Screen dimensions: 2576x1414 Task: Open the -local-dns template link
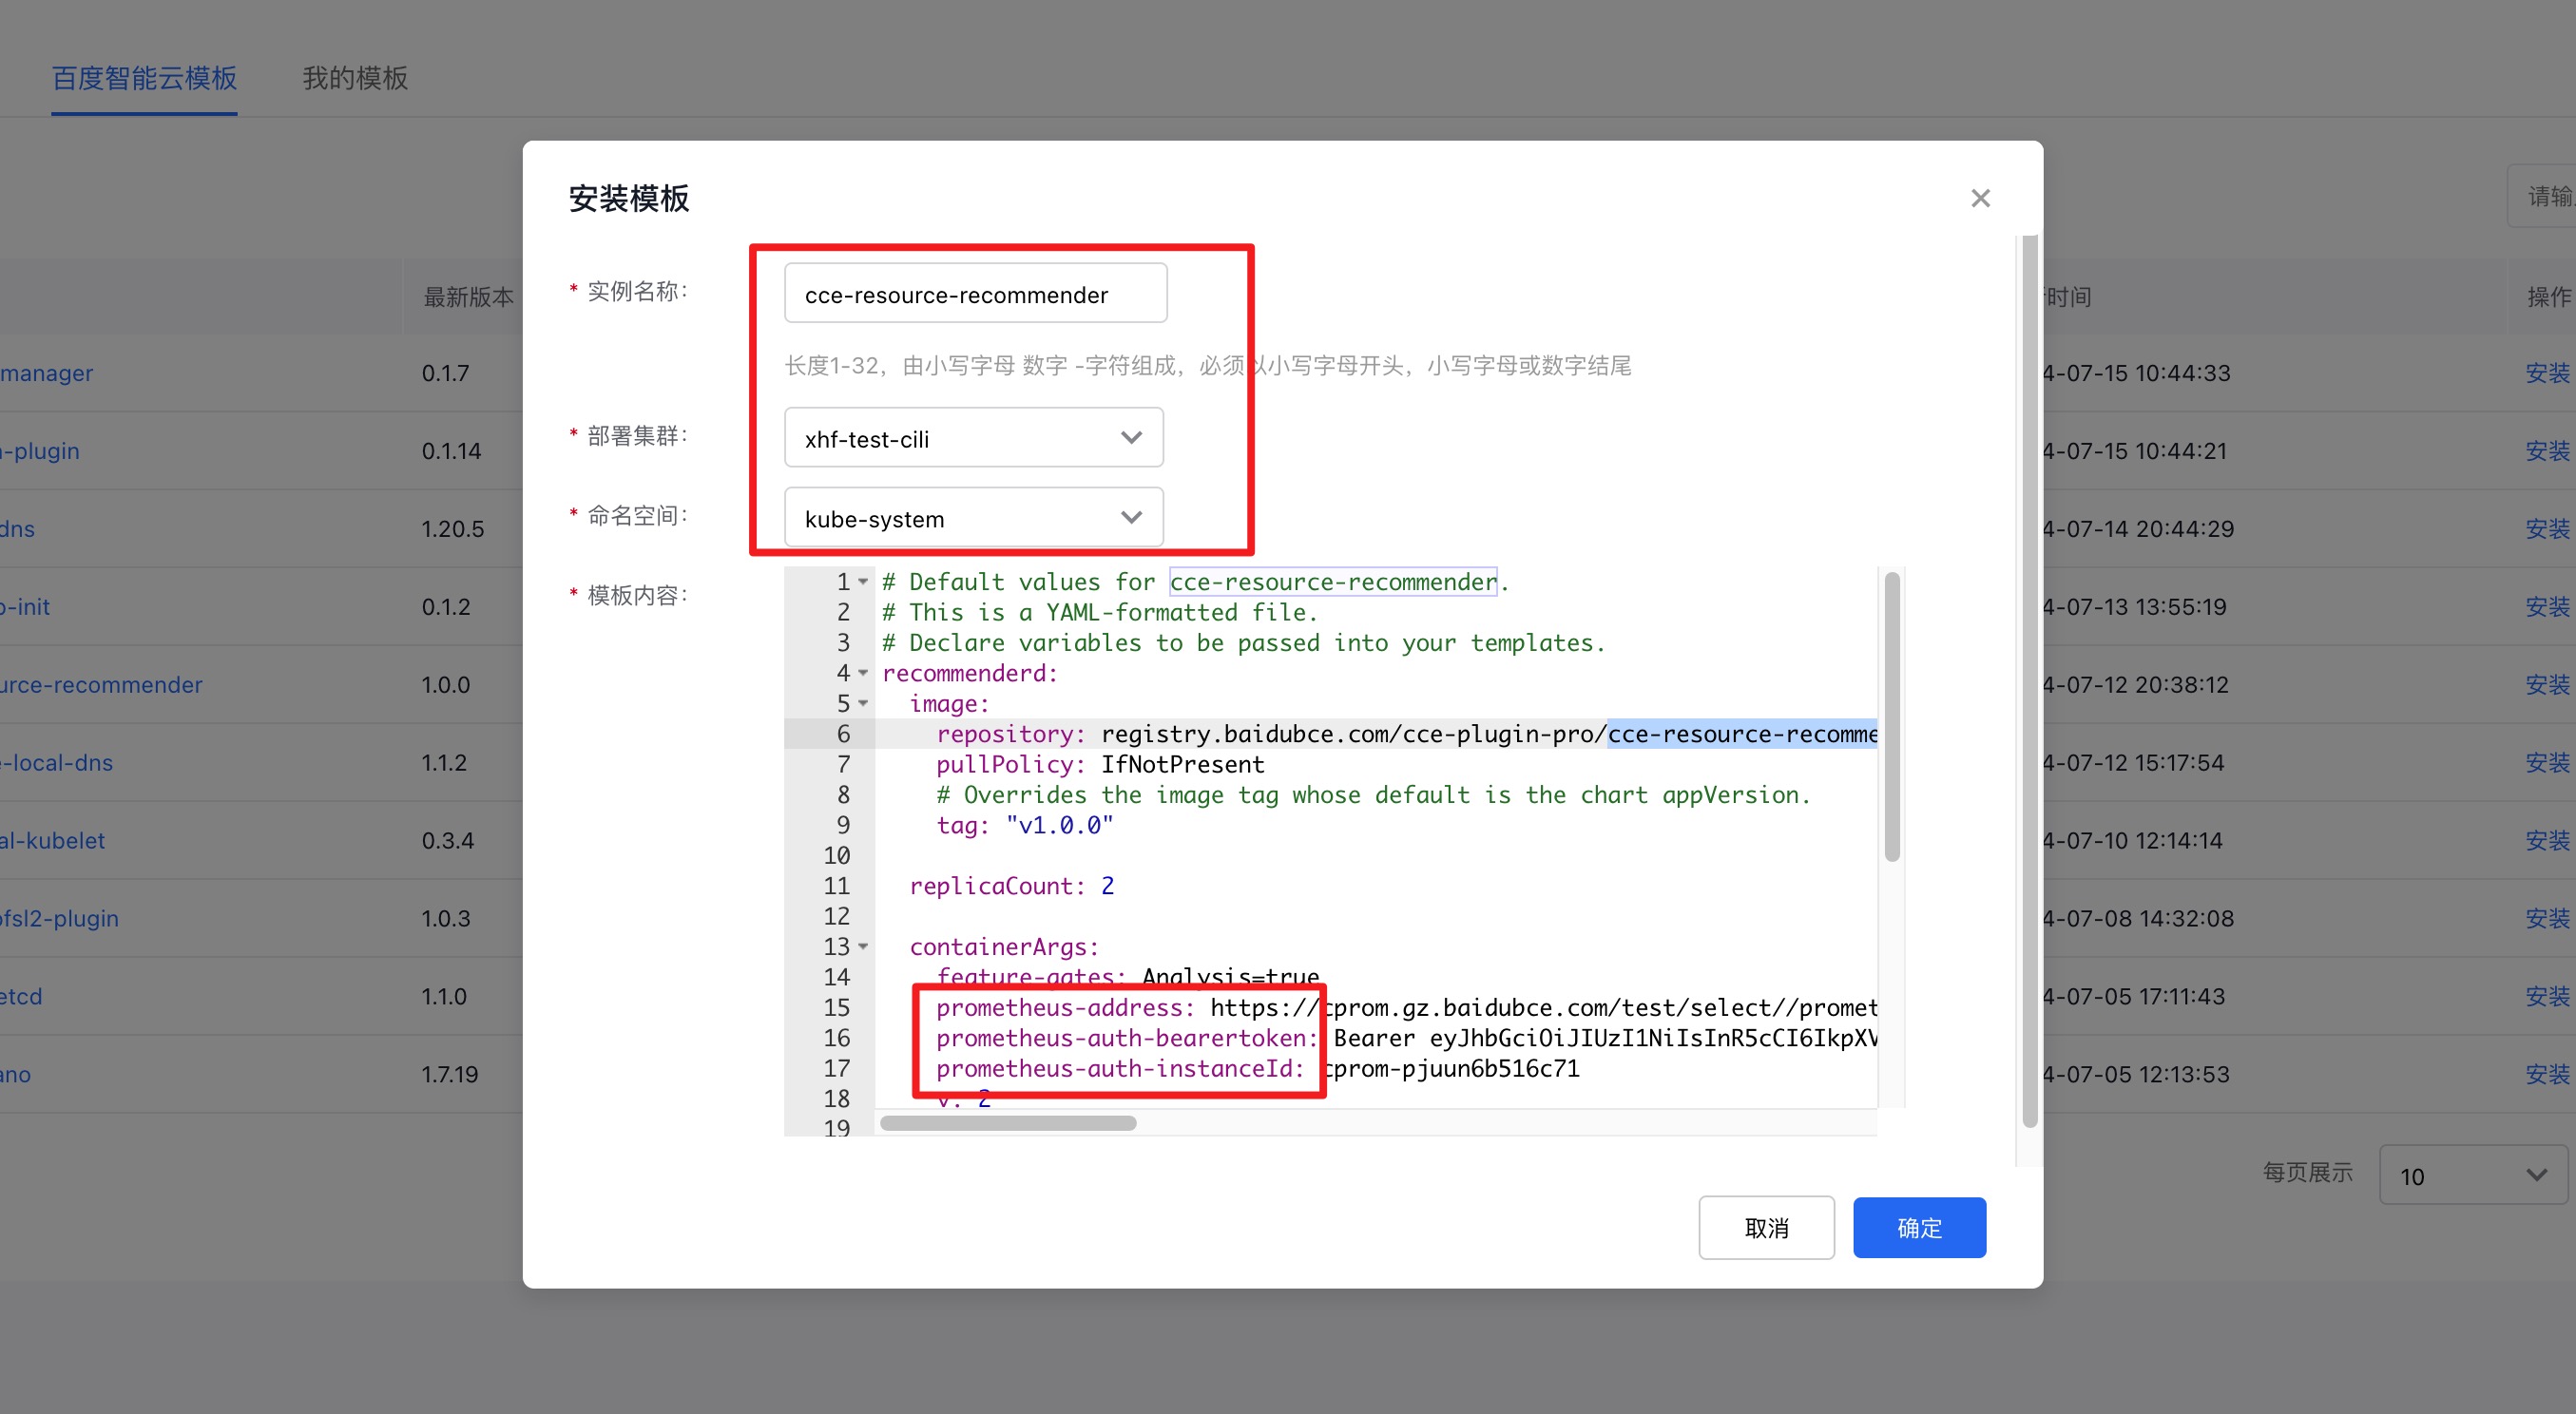(x=57, y=763)
